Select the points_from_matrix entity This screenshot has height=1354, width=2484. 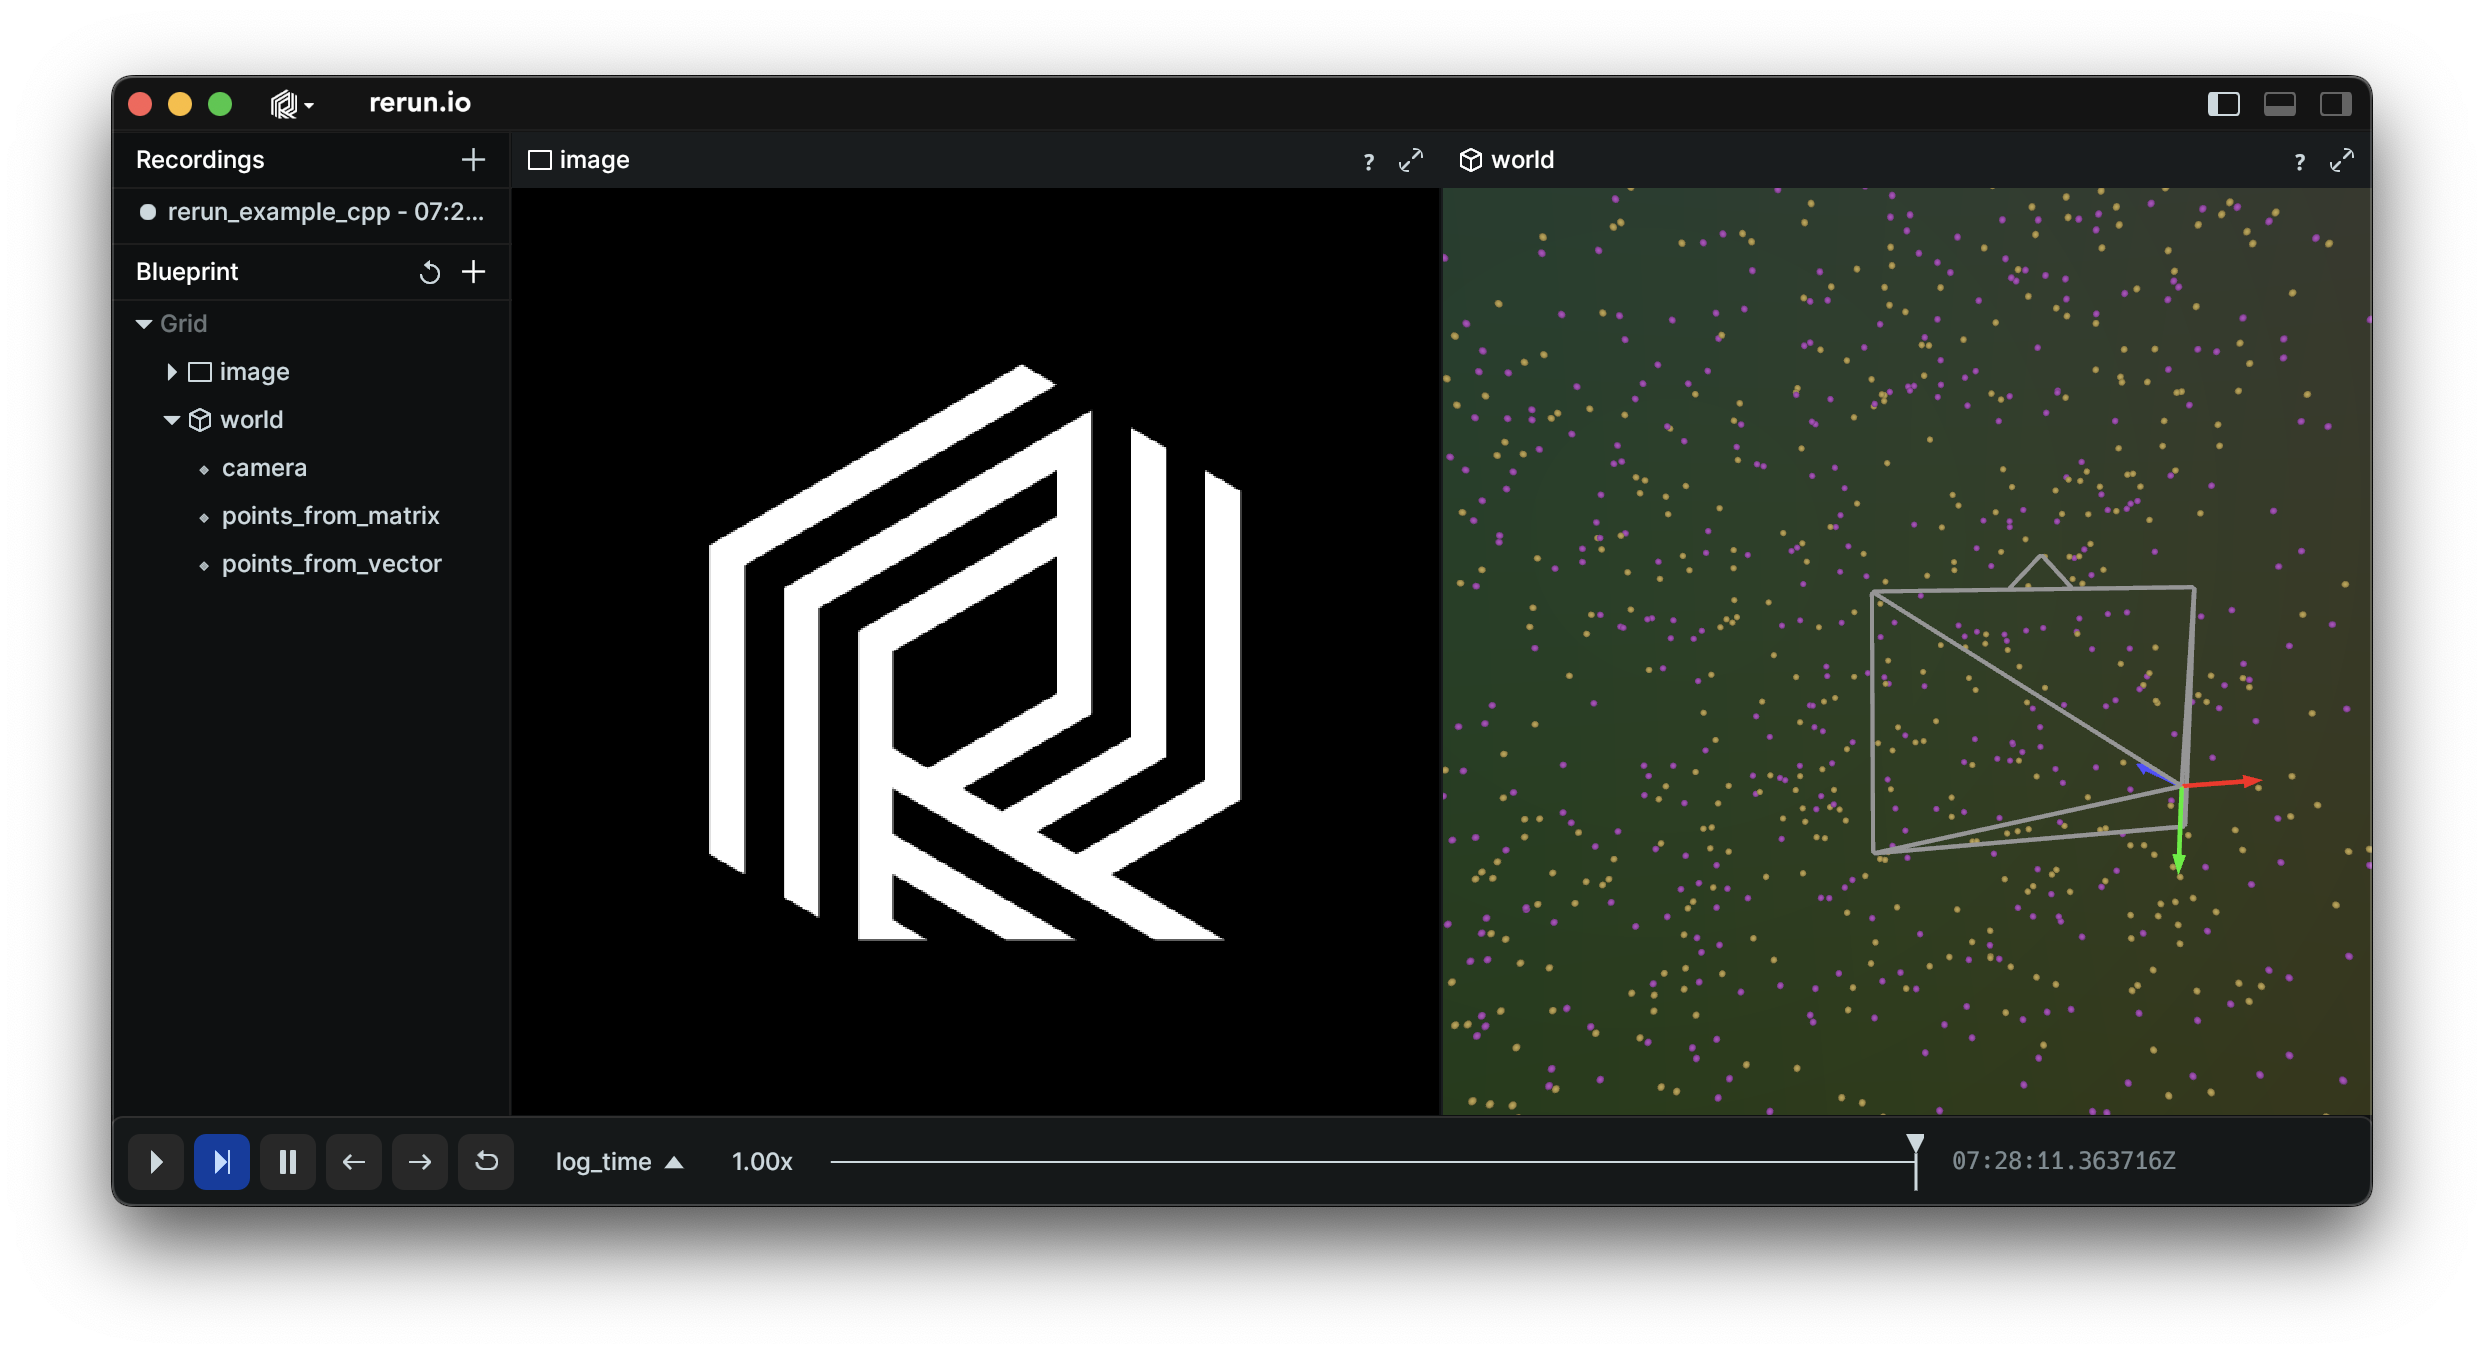click(330, 516)
